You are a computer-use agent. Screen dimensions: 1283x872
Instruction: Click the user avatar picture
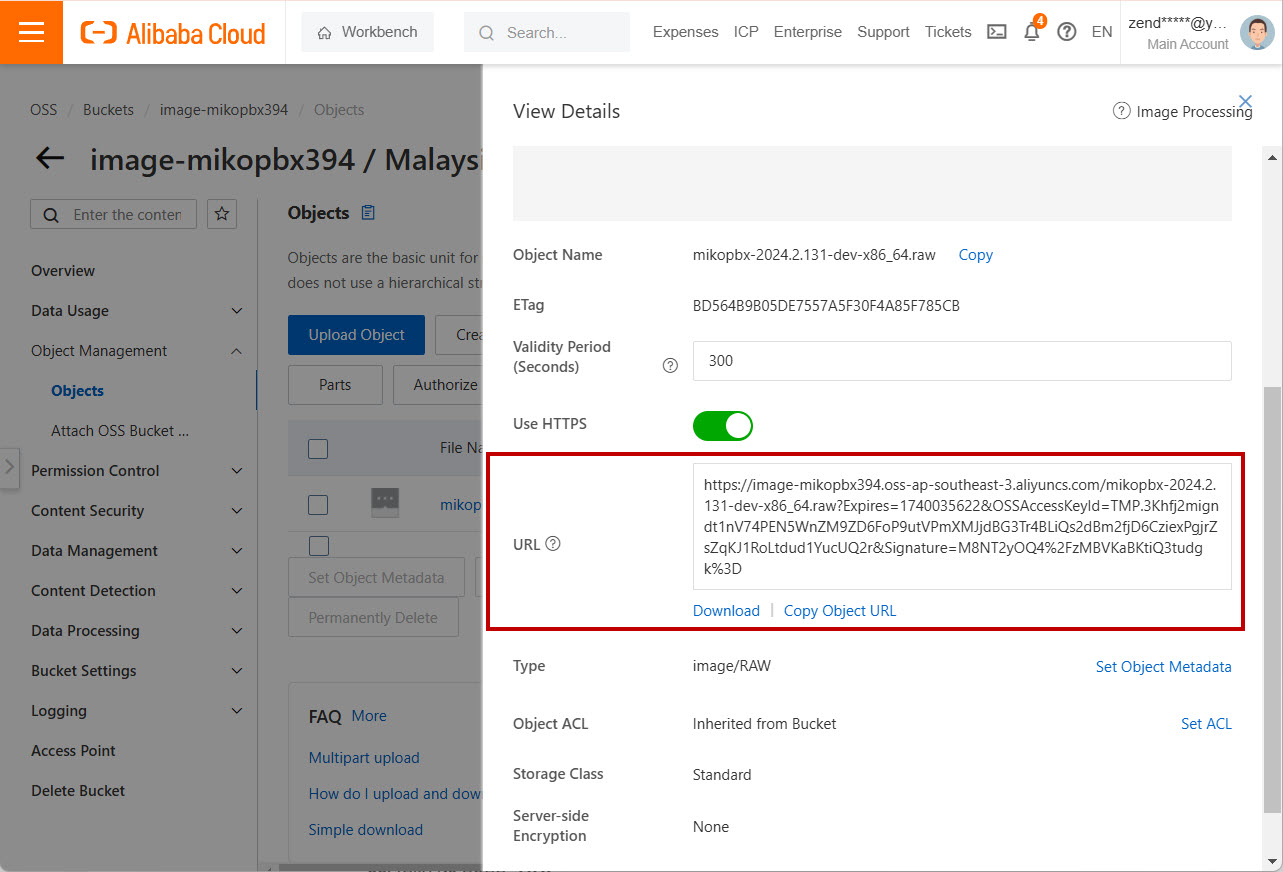[x=1256, y=33]
